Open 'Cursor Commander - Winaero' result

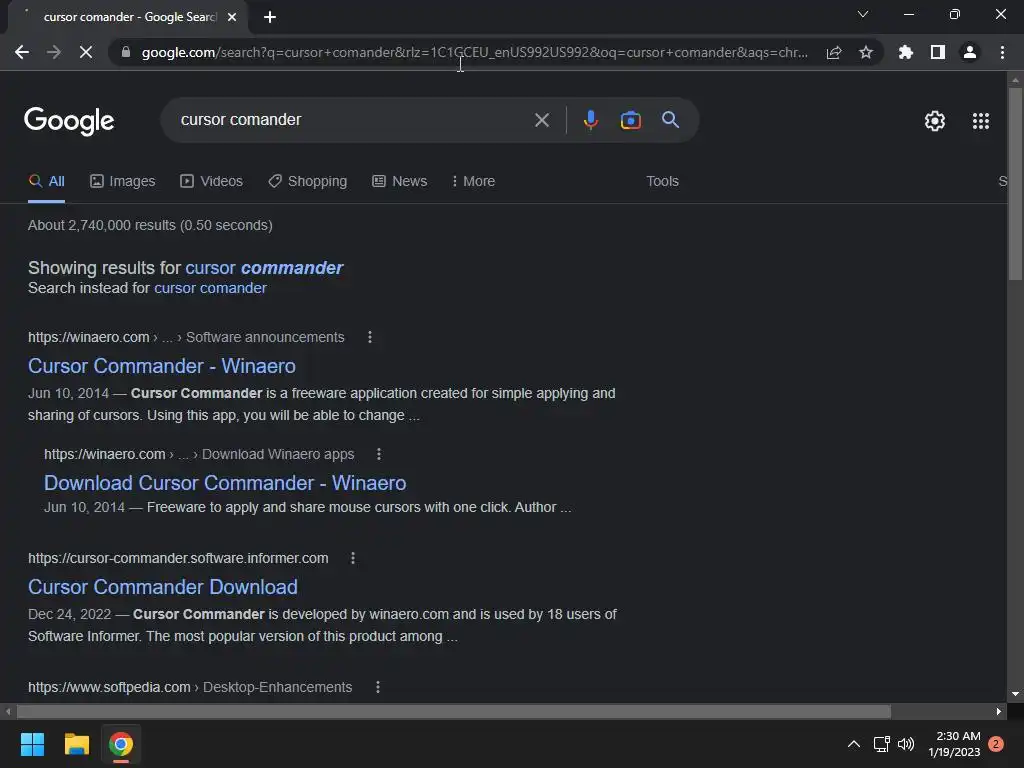point(162,366)
